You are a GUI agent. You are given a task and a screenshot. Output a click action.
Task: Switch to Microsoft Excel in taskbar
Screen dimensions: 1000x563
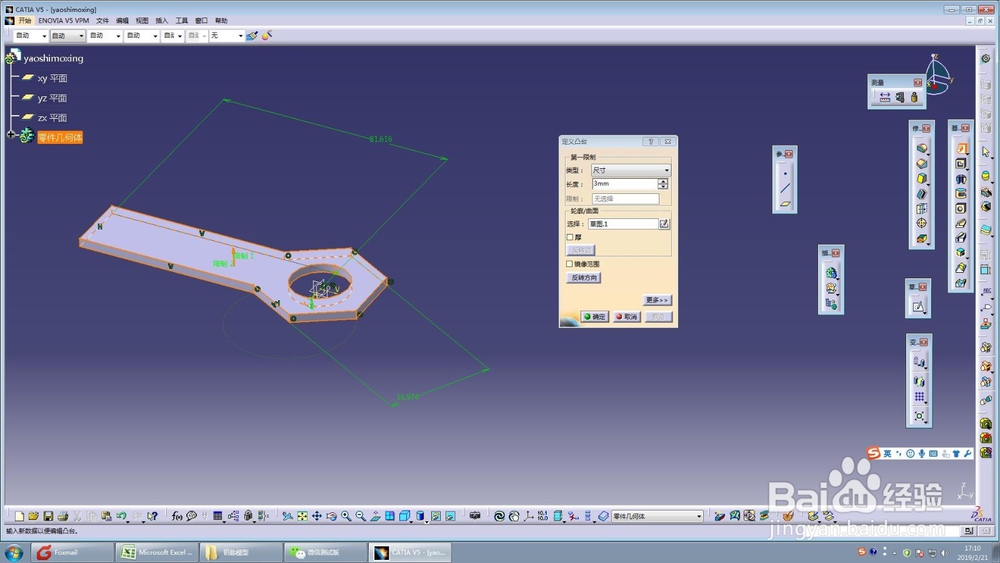point(157,552)
